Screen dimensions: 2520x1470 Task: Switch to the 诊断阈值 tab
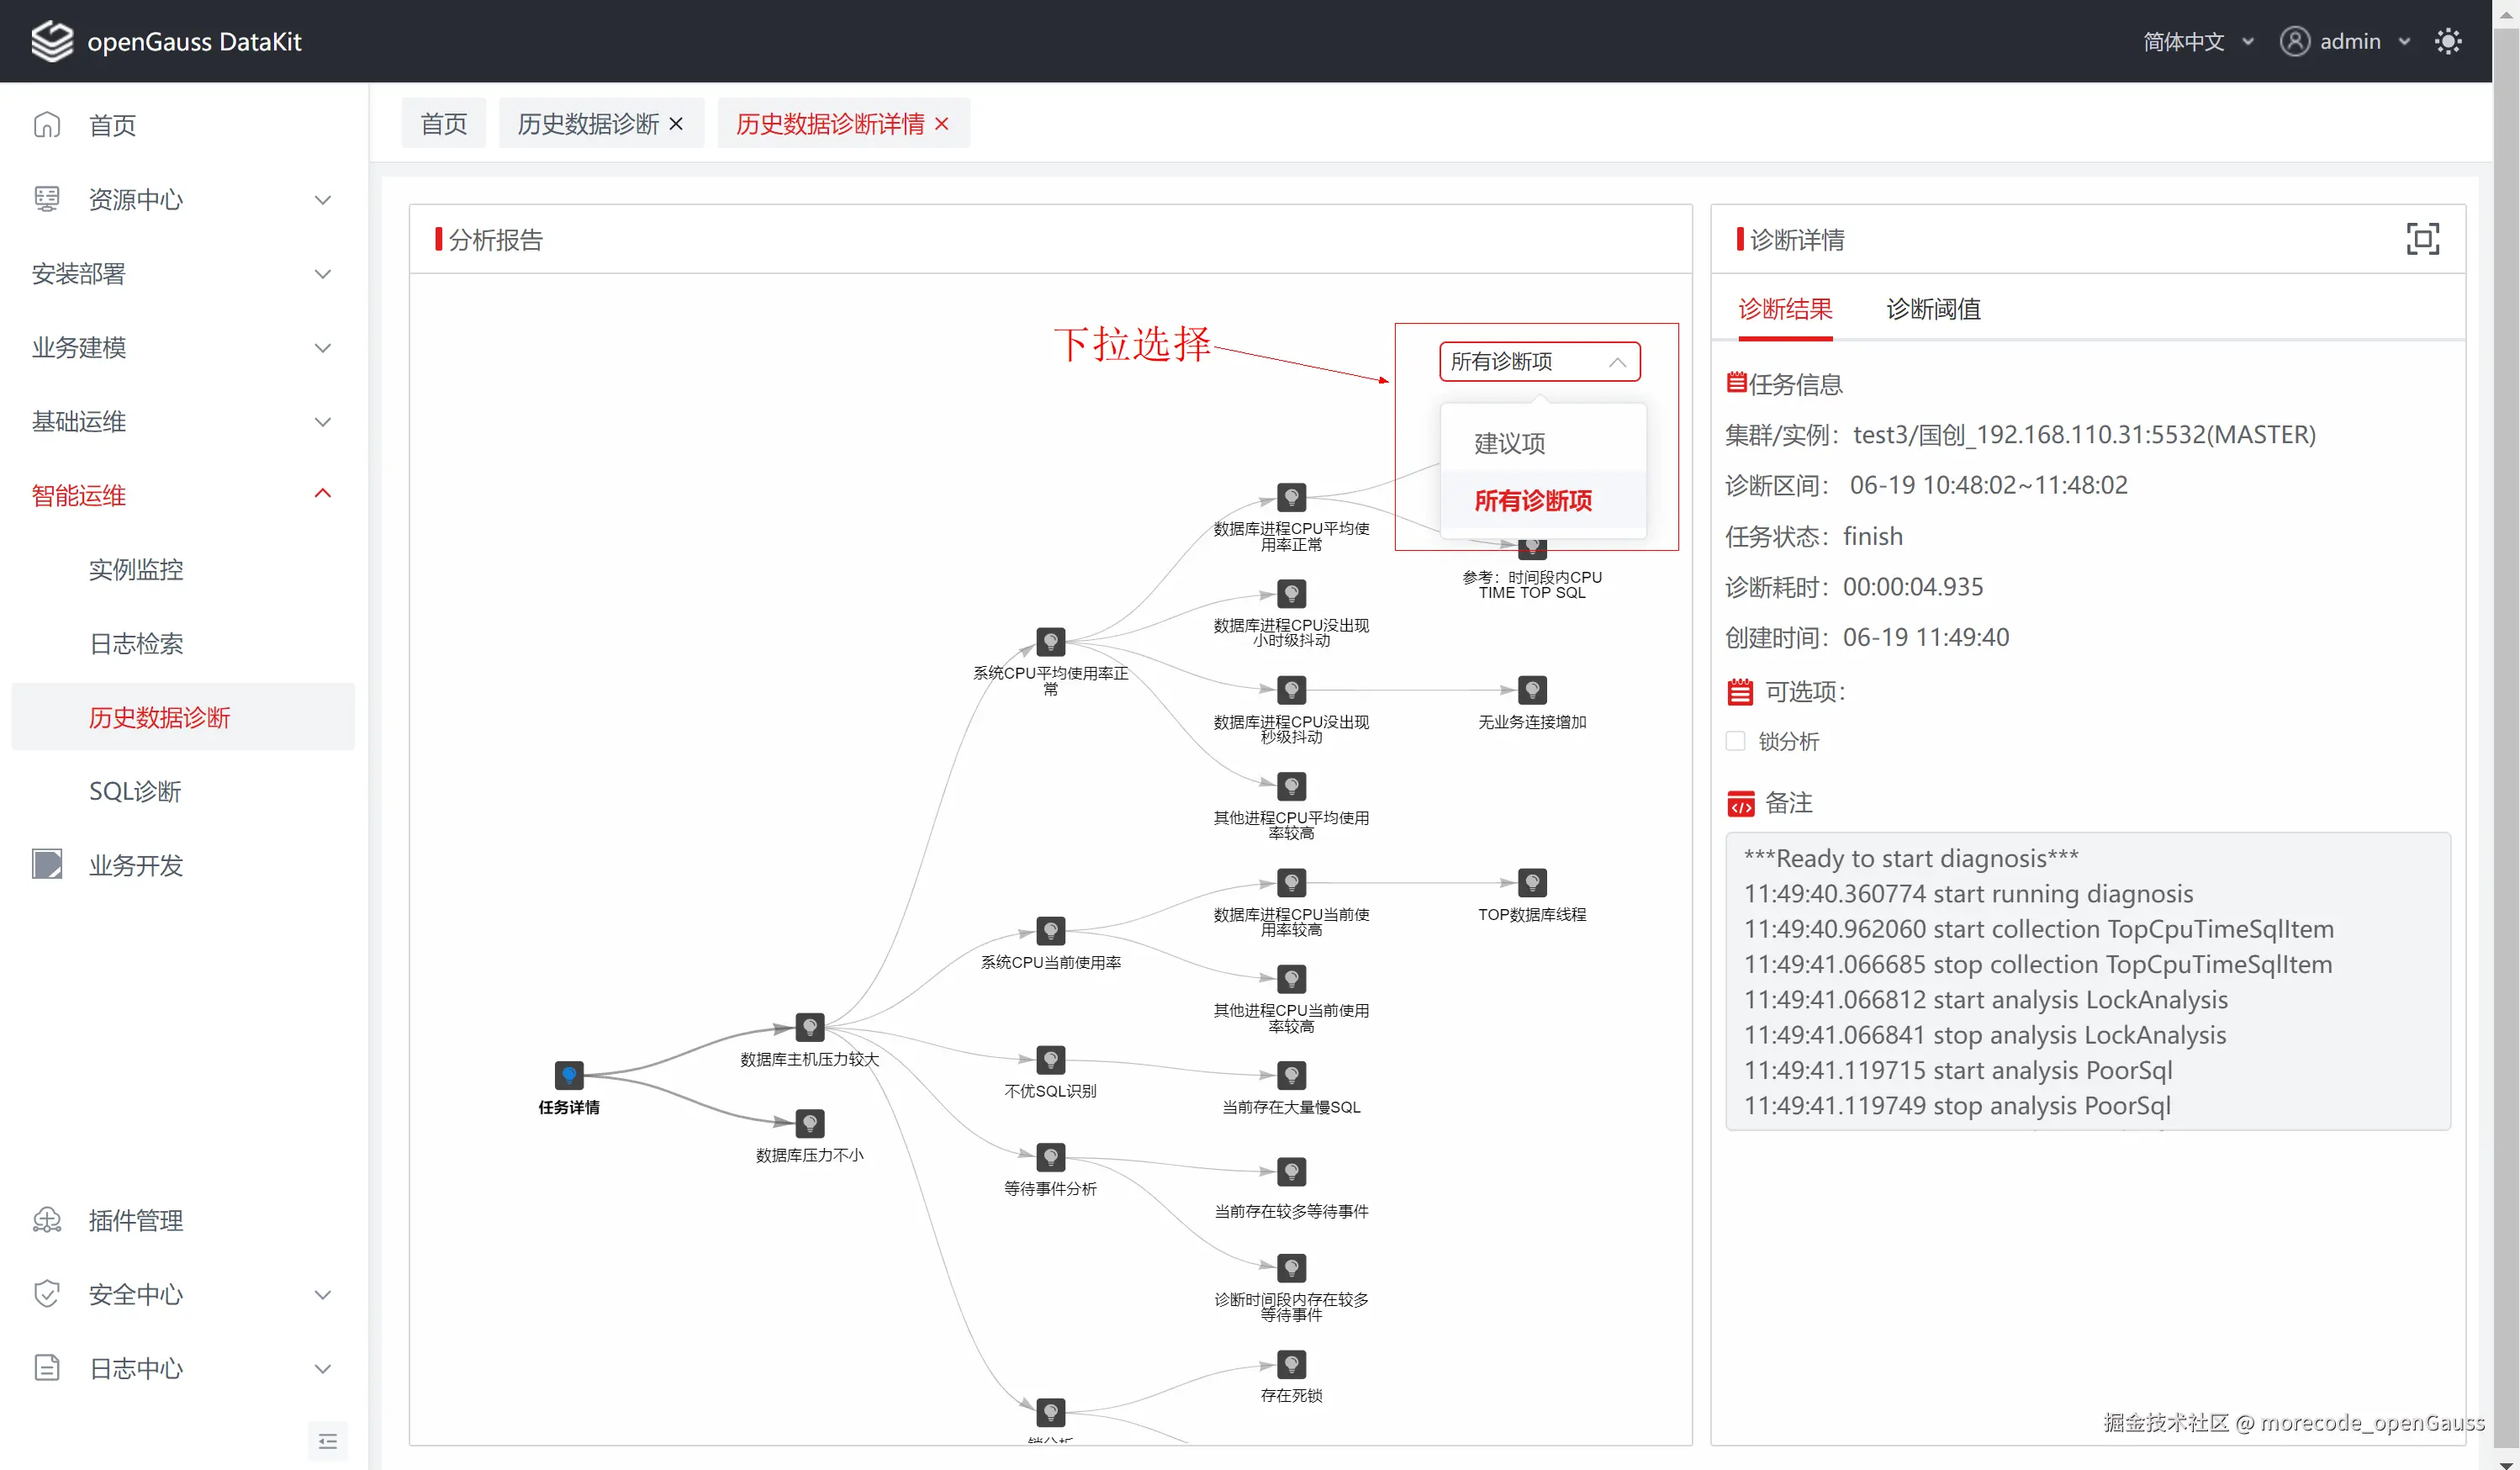click(x=1932, y=309)
